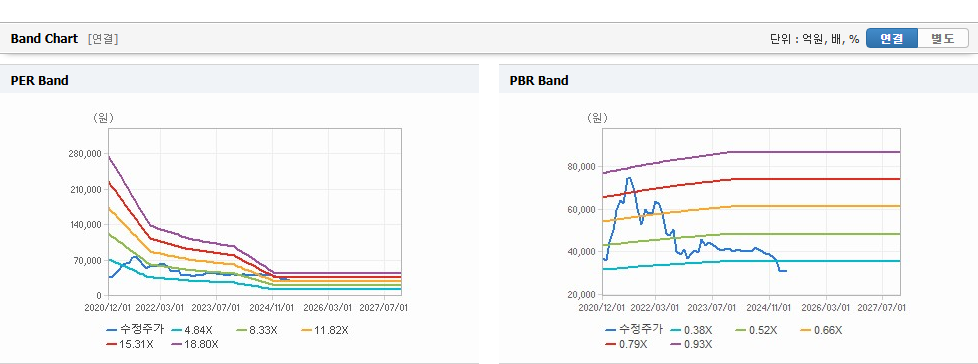Click the 단위 : 억원, 배, % label
The image size is (978, 364).
click(815, 39)
